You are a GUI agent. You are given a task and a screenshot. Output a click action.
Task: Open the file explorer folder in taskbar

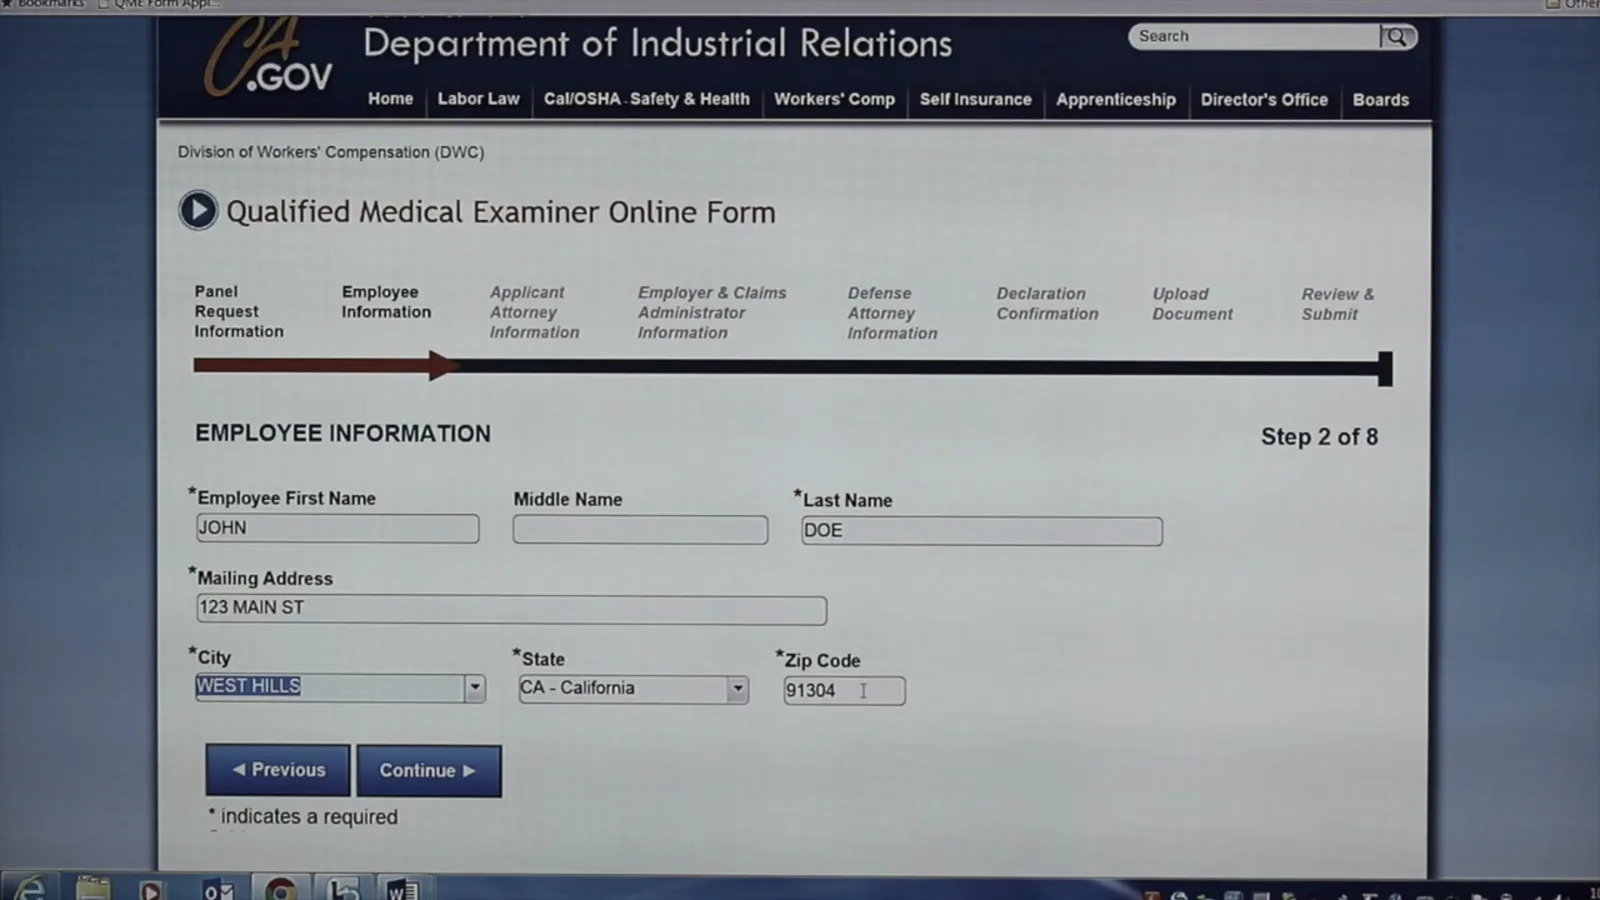pos(93,888)
